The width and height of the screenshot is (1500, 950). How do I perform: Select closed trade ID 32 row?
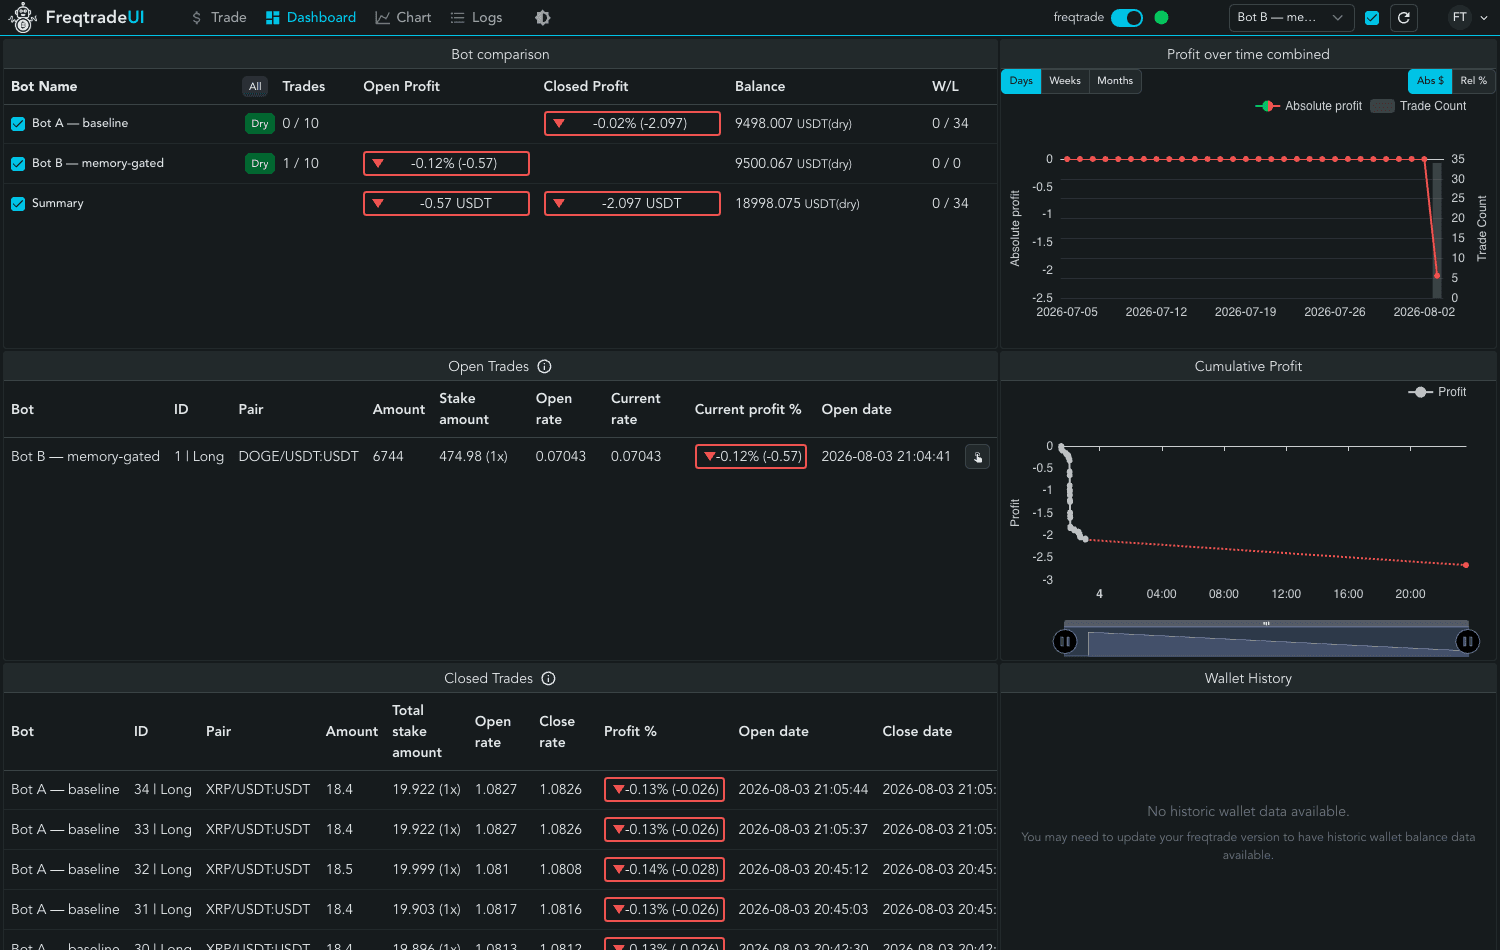[x=500, y=870]
